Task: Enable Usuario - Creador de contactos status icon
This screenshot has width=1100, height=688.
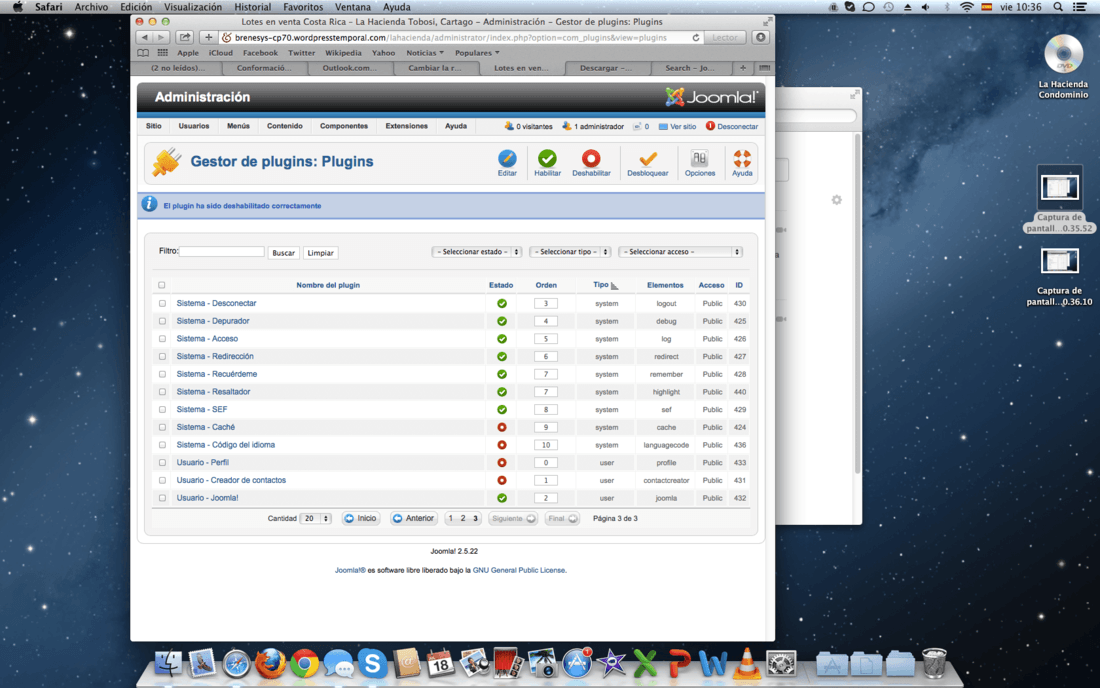Action: (502, 480)
